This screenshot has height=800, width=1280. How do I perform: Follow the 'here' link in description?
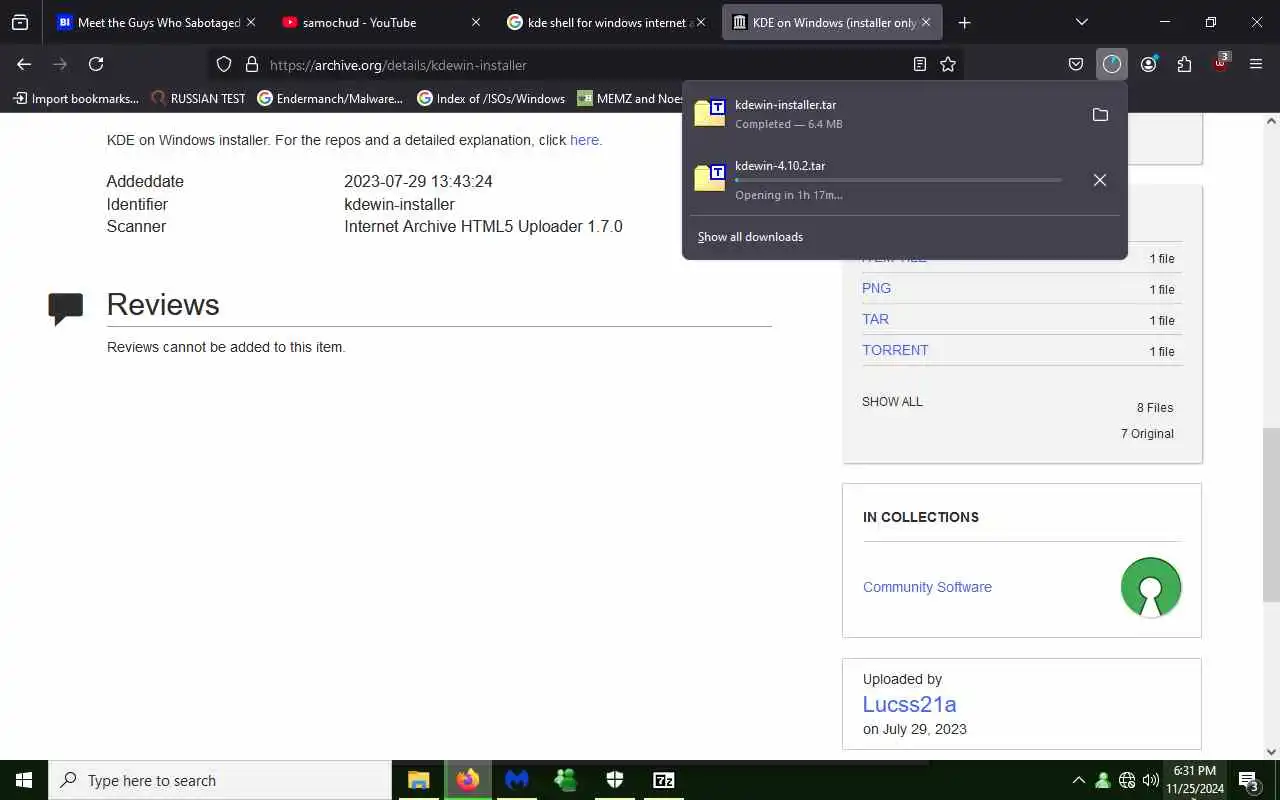pyautogui.click(x=585, y=140)
